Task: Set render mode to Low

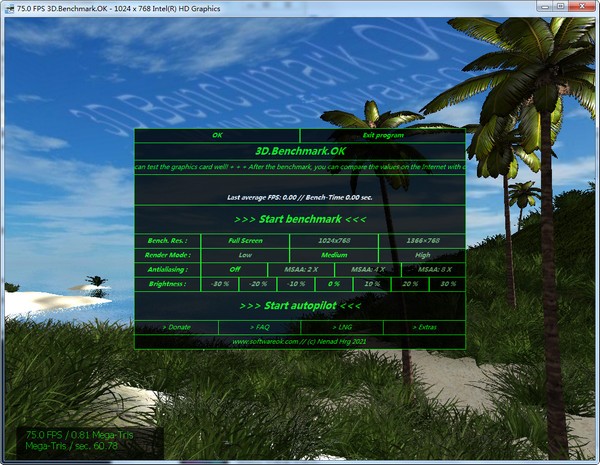Action: 245,255
